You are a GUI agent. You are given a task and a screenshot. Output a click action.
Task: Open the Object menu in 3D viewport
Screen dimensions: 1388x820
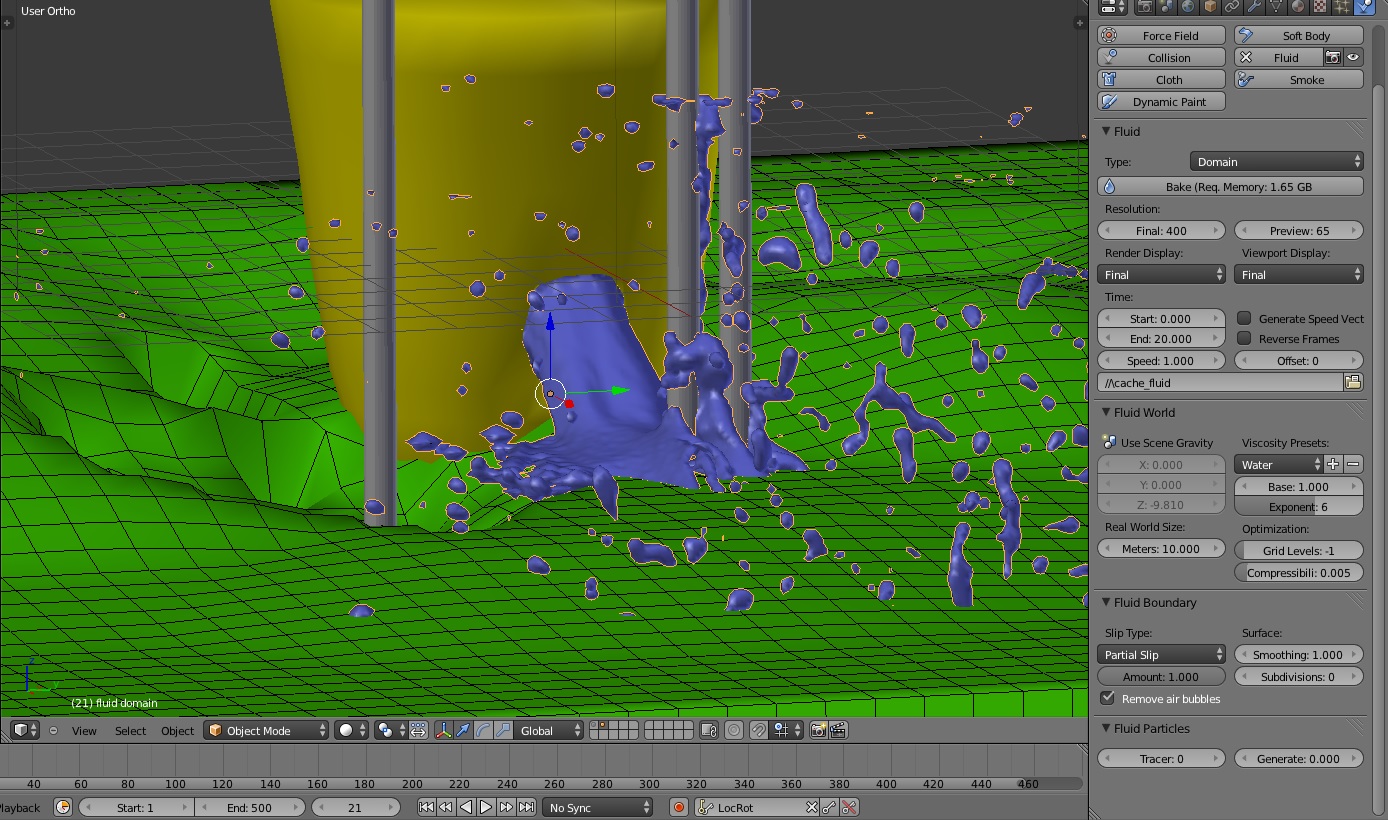coord(177,730)
